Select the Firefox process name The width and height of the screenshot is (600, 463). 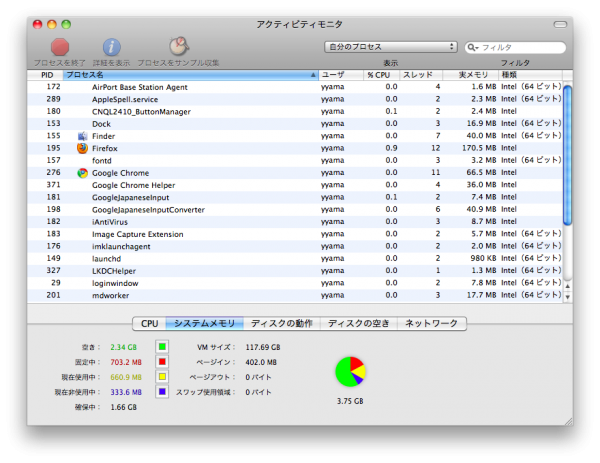point(104,148)
